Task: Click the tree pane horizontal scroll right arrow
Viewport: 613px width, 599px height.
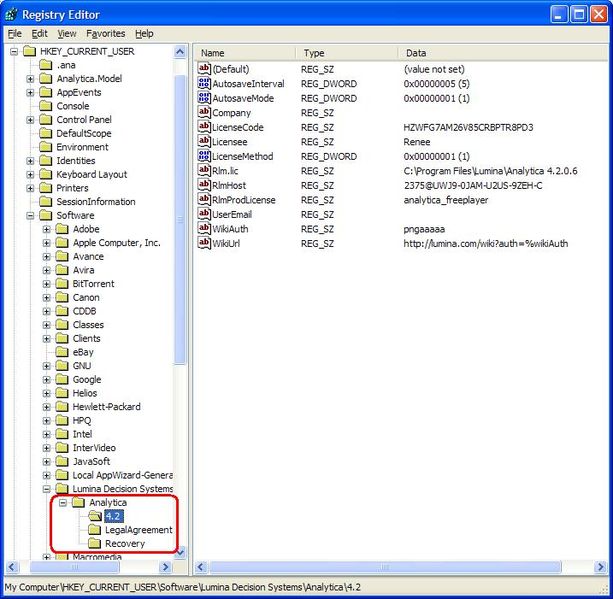Action: [165, 567]
